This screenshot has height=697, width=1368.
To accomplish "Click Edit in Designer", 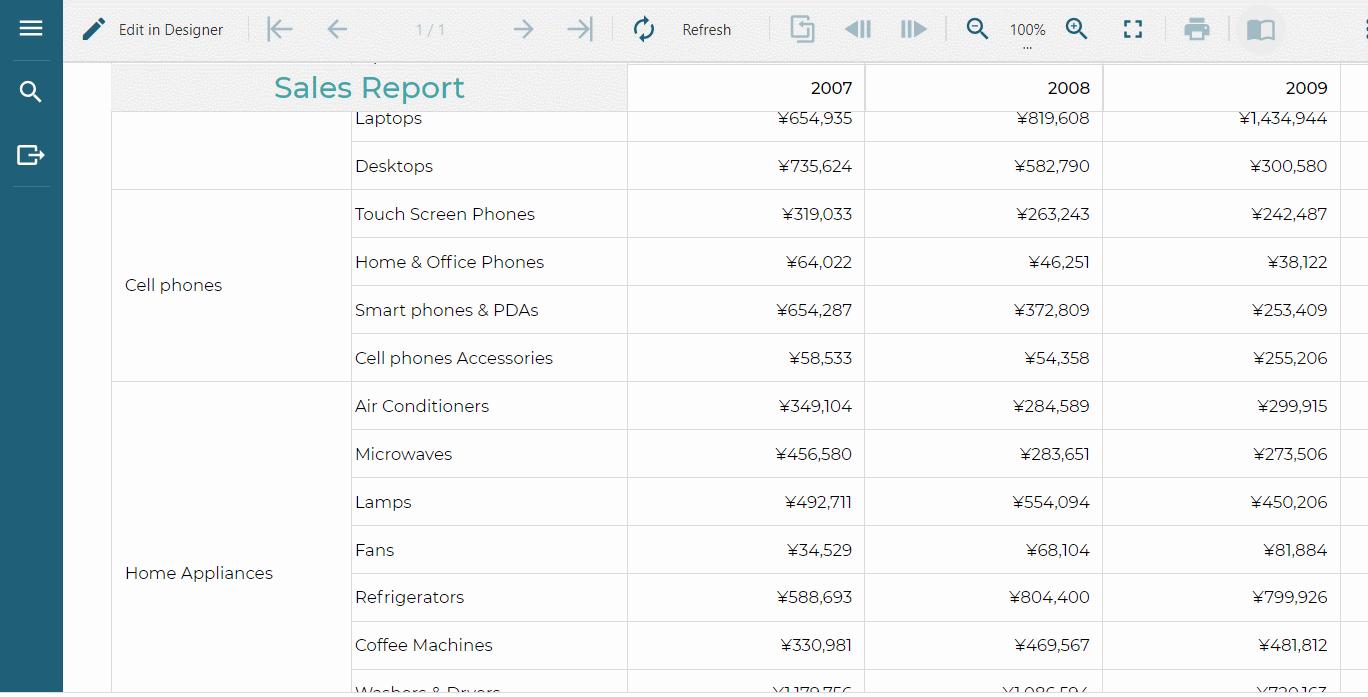I will coord(153,29).
